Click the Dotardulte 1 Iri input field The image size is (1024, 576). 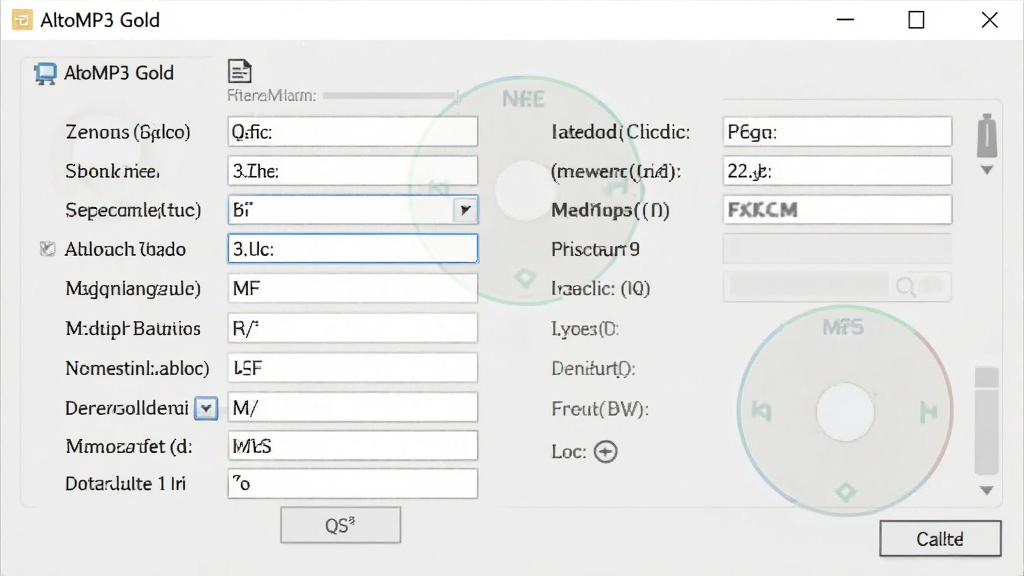click(353, 484)
